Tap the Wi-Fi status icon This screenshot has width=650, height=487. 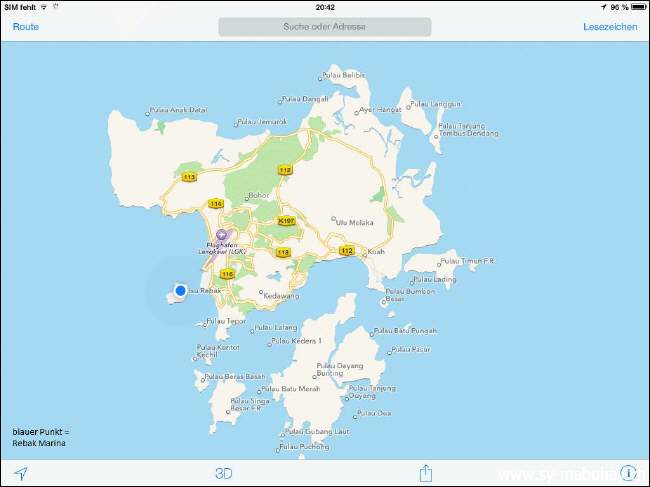[x=44, y=7]
